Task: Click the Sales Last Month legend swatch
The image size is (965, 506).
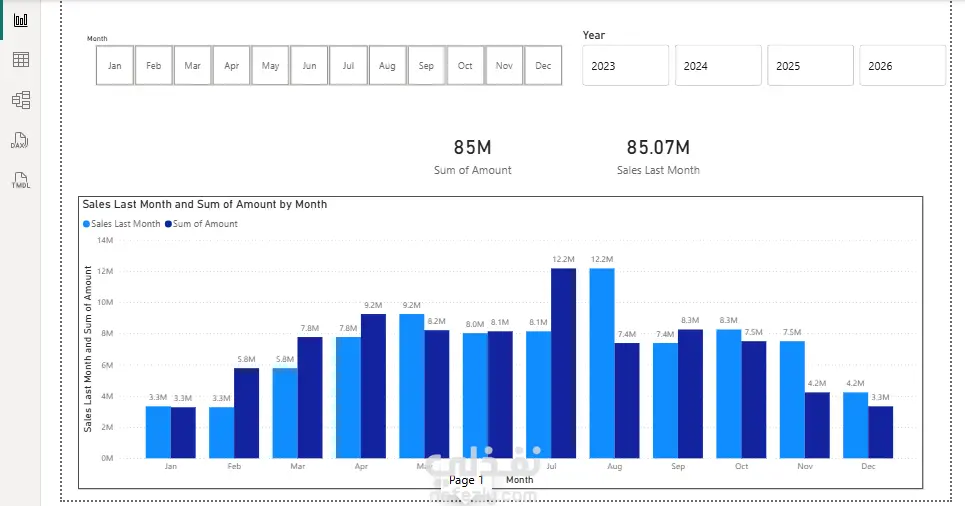Action: pos(86,224)
